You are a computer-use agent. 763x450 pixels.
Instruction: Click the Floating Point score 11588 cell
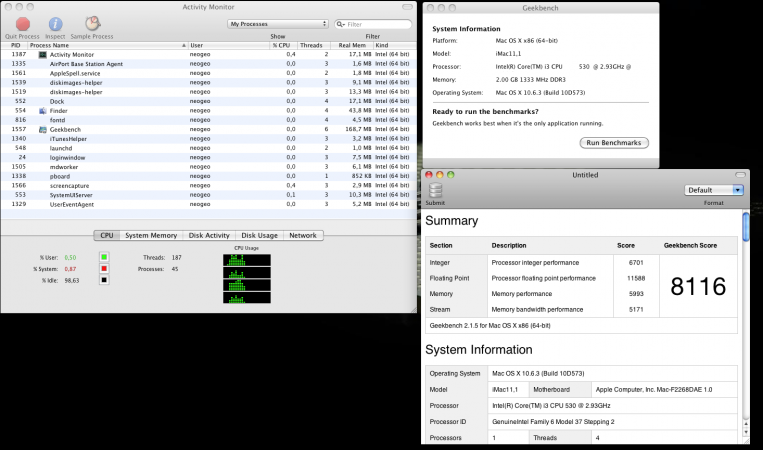(x=636, y=278)
